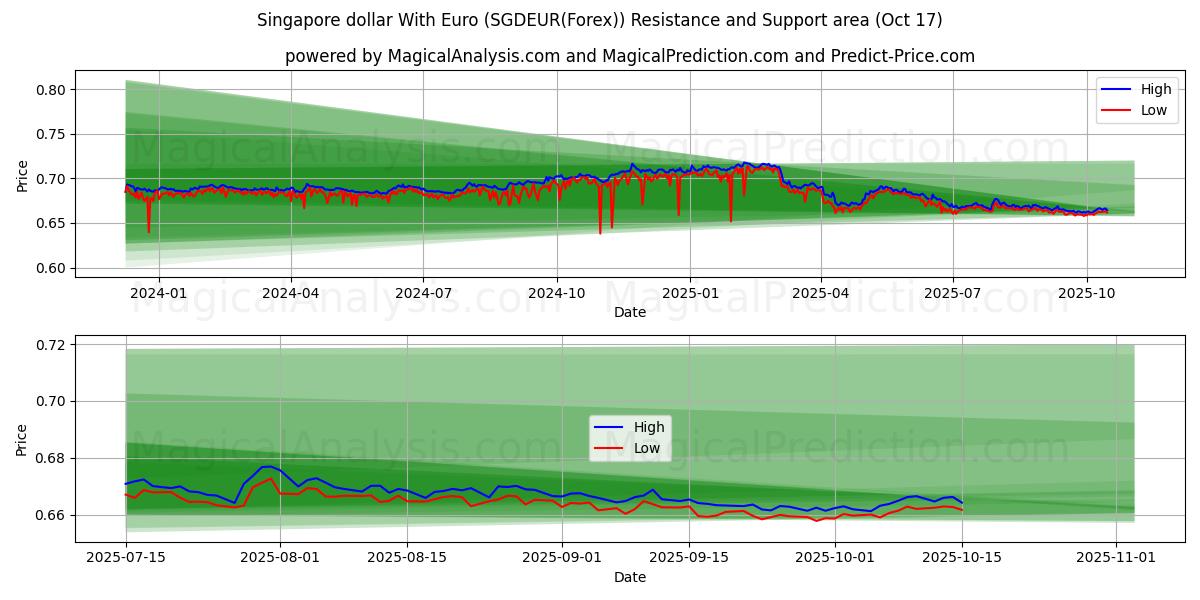Click the Price y-axis label of lower chart
Image resolution: width=1200 pixels, height=600 pixels.
point(22,440)
